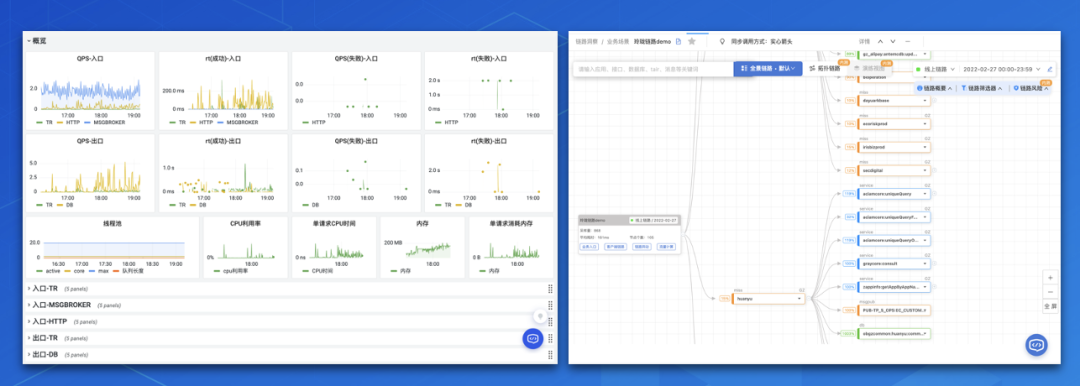Viewport: 1080px width, 386px height.
Task: Open dropdown on irisbizprod node
Action: pyautogui.click(x=925, y=147)
